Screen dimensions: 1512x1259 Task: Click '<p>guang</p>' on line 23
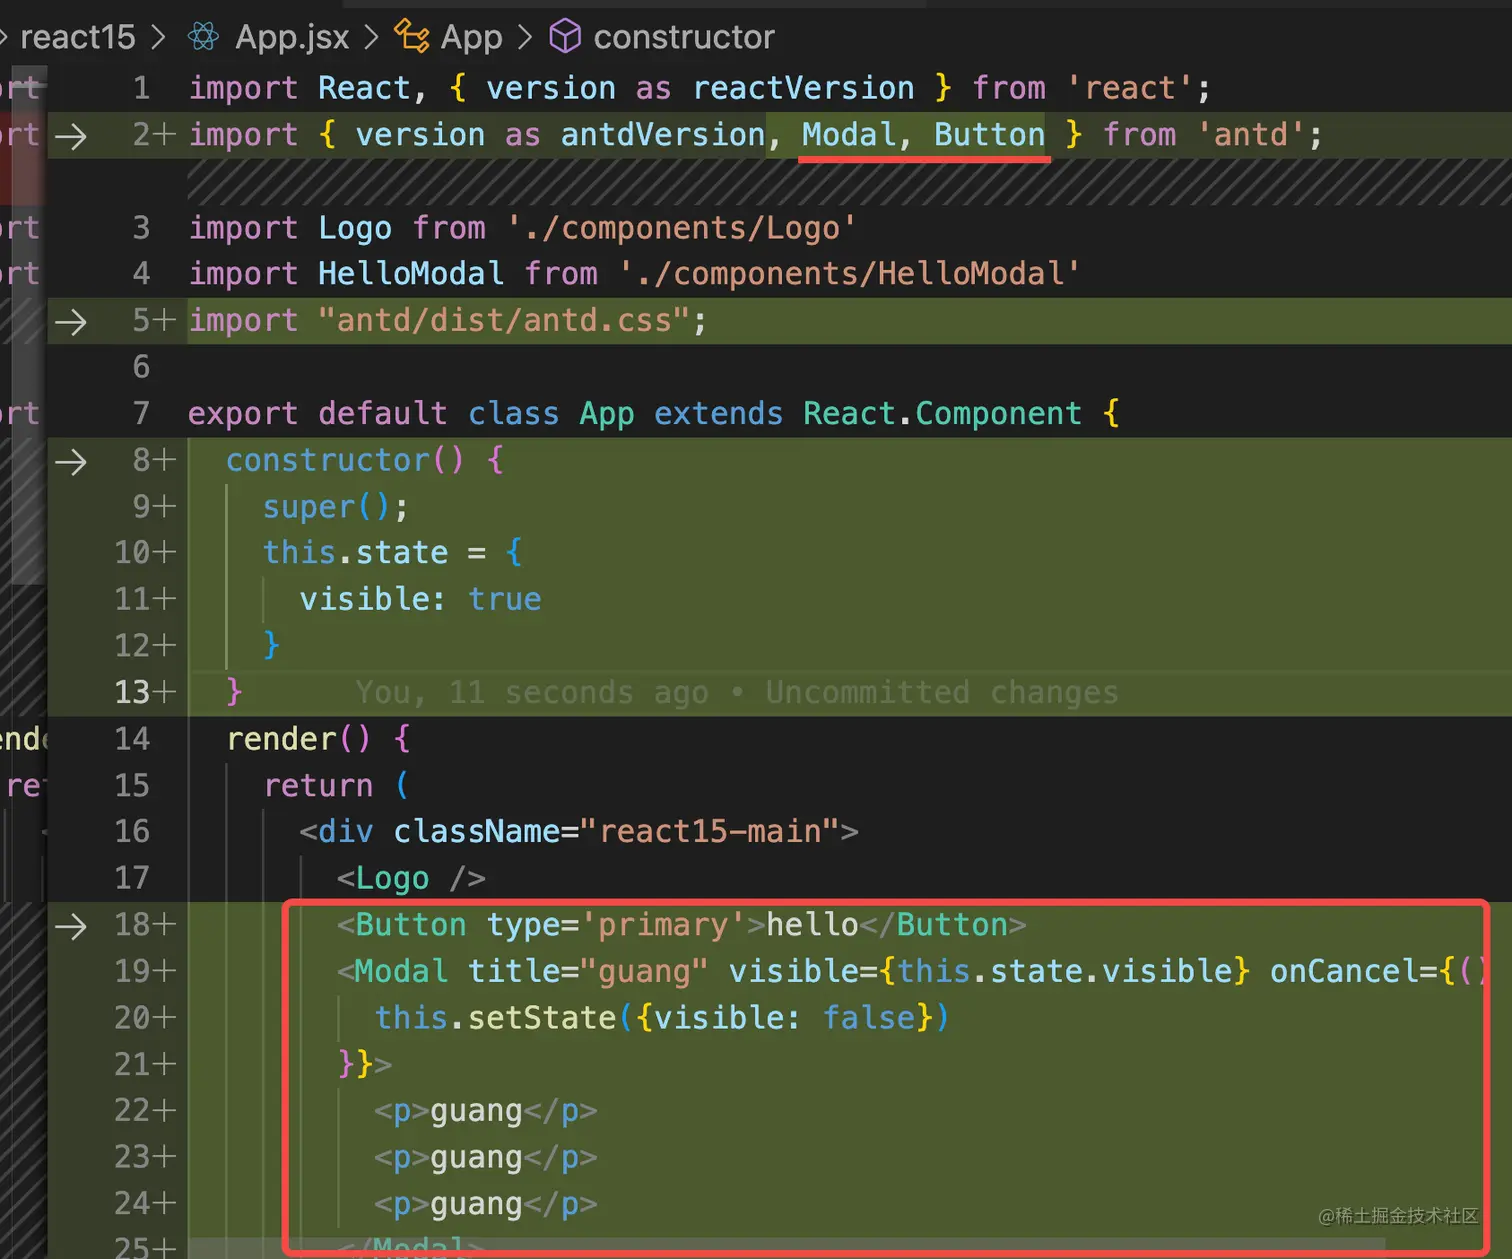pos(486,1157)
